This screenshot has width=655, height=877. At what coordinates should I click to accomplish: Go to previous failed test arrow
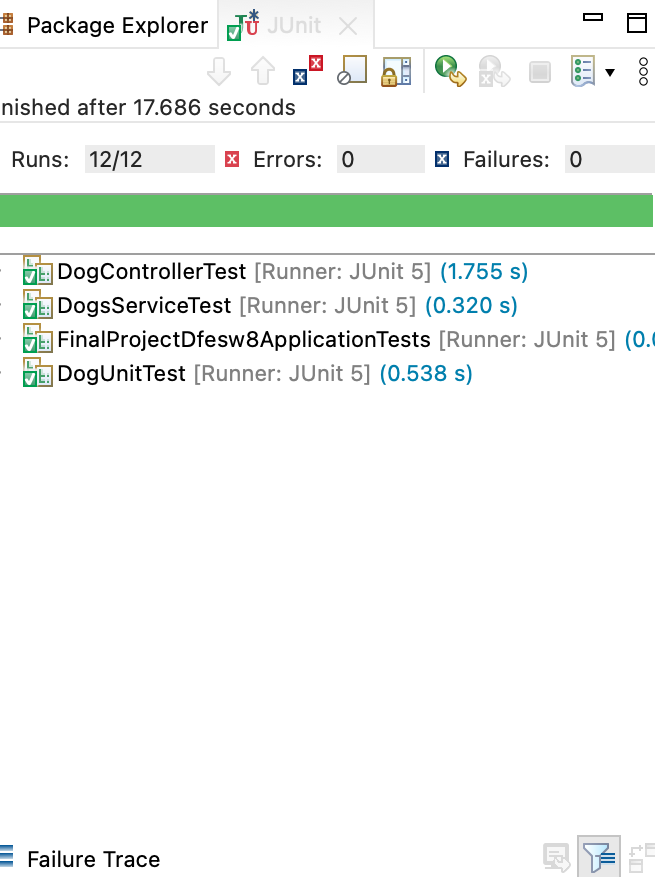click(262, 72)
